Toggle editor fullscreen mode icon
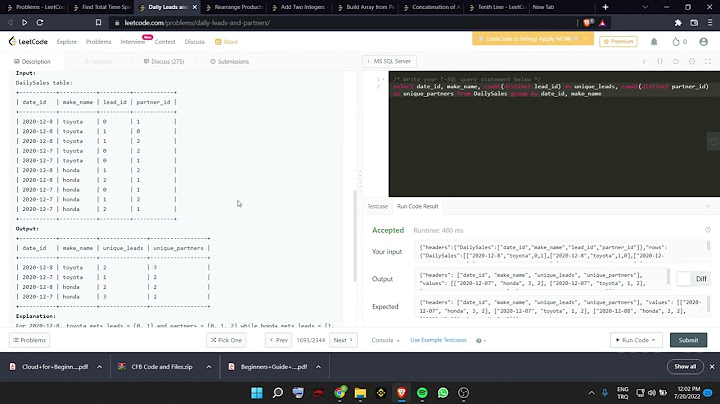Viewport: 720px width, 404px height. 708,61
